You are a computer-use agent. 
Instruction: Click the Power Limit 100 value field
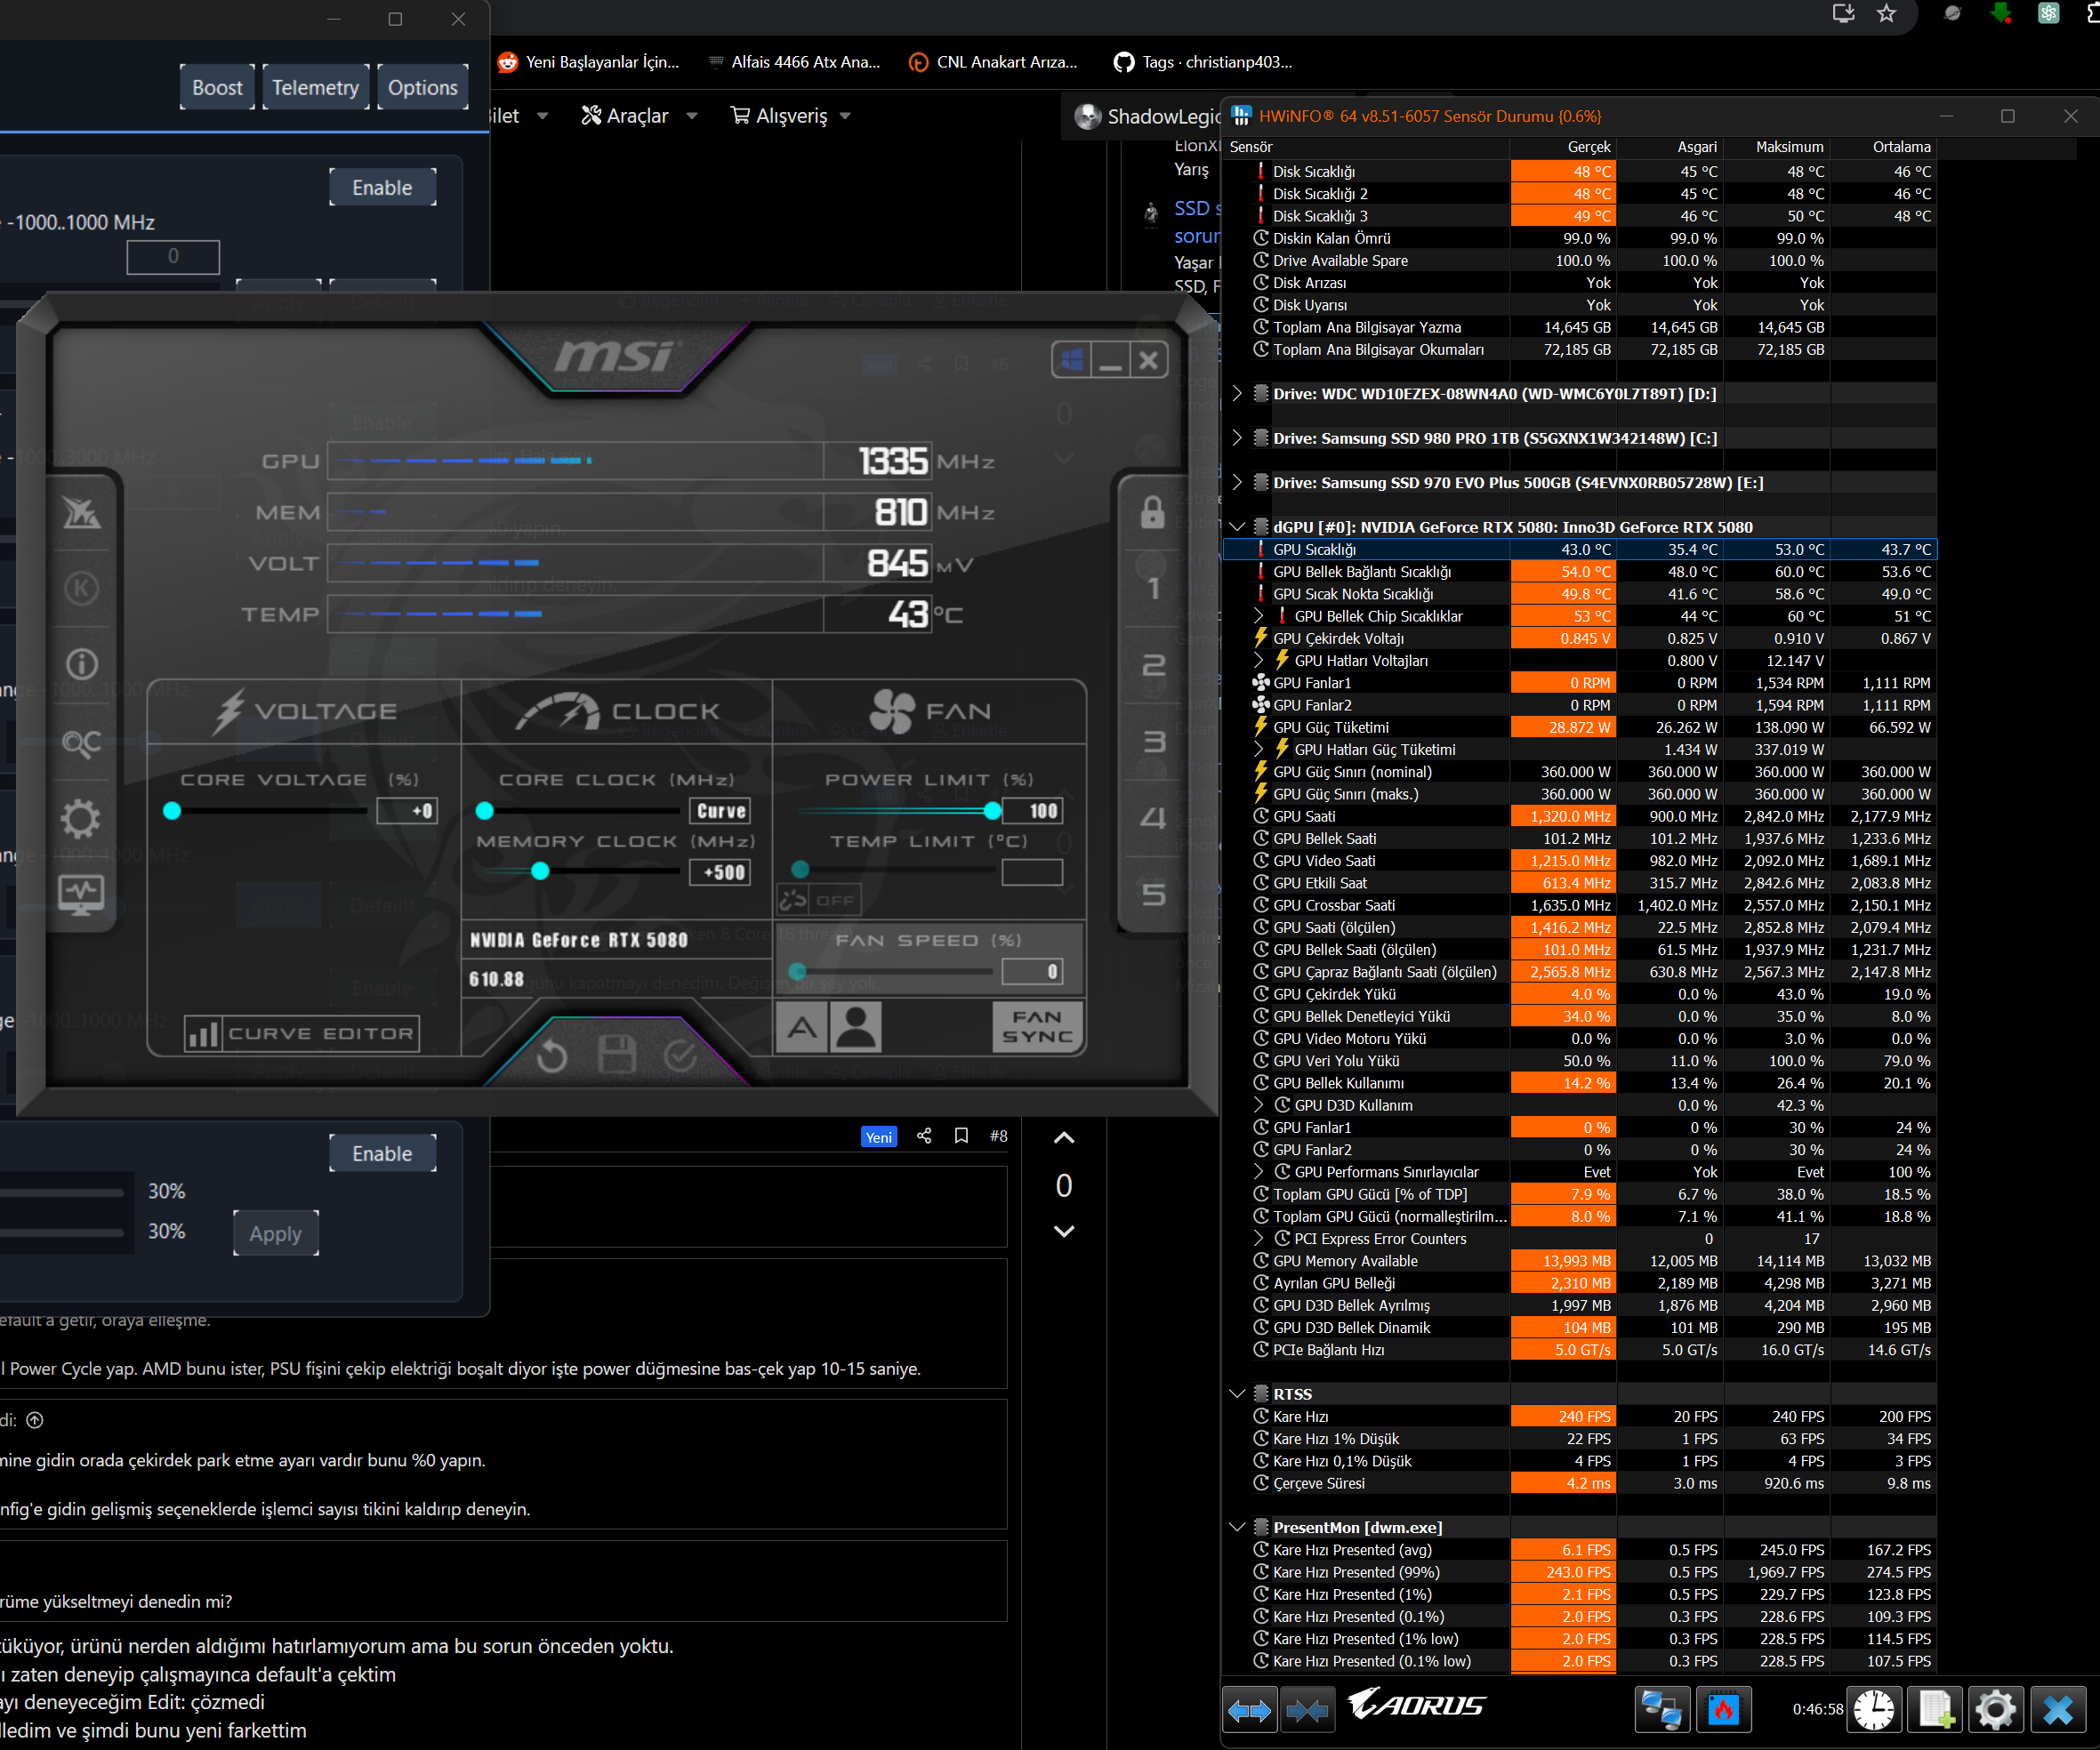pos(1033,810)
